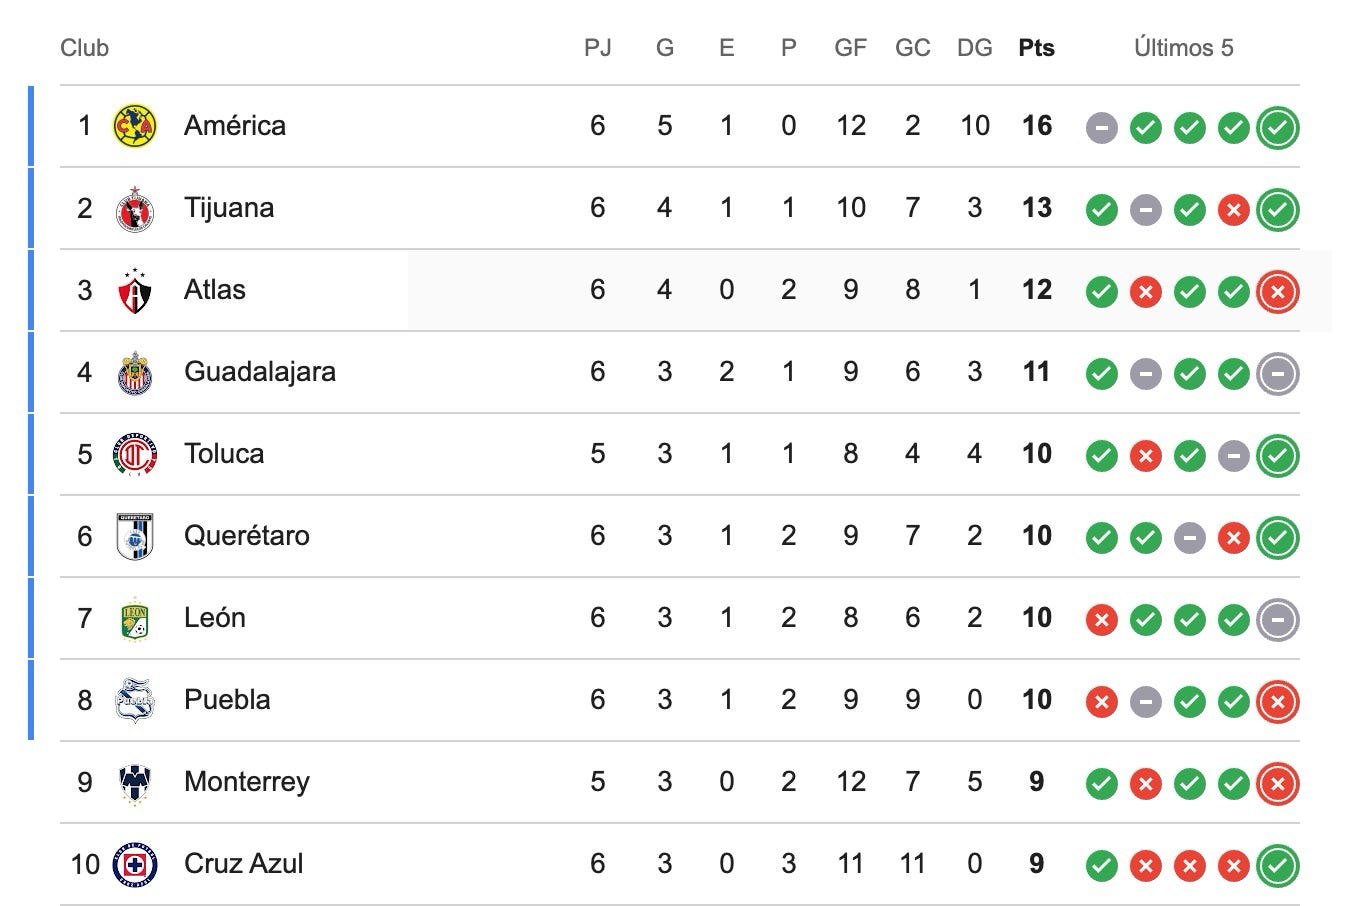
Task: Click the Toluca club crest
Action: pos(134,454)
